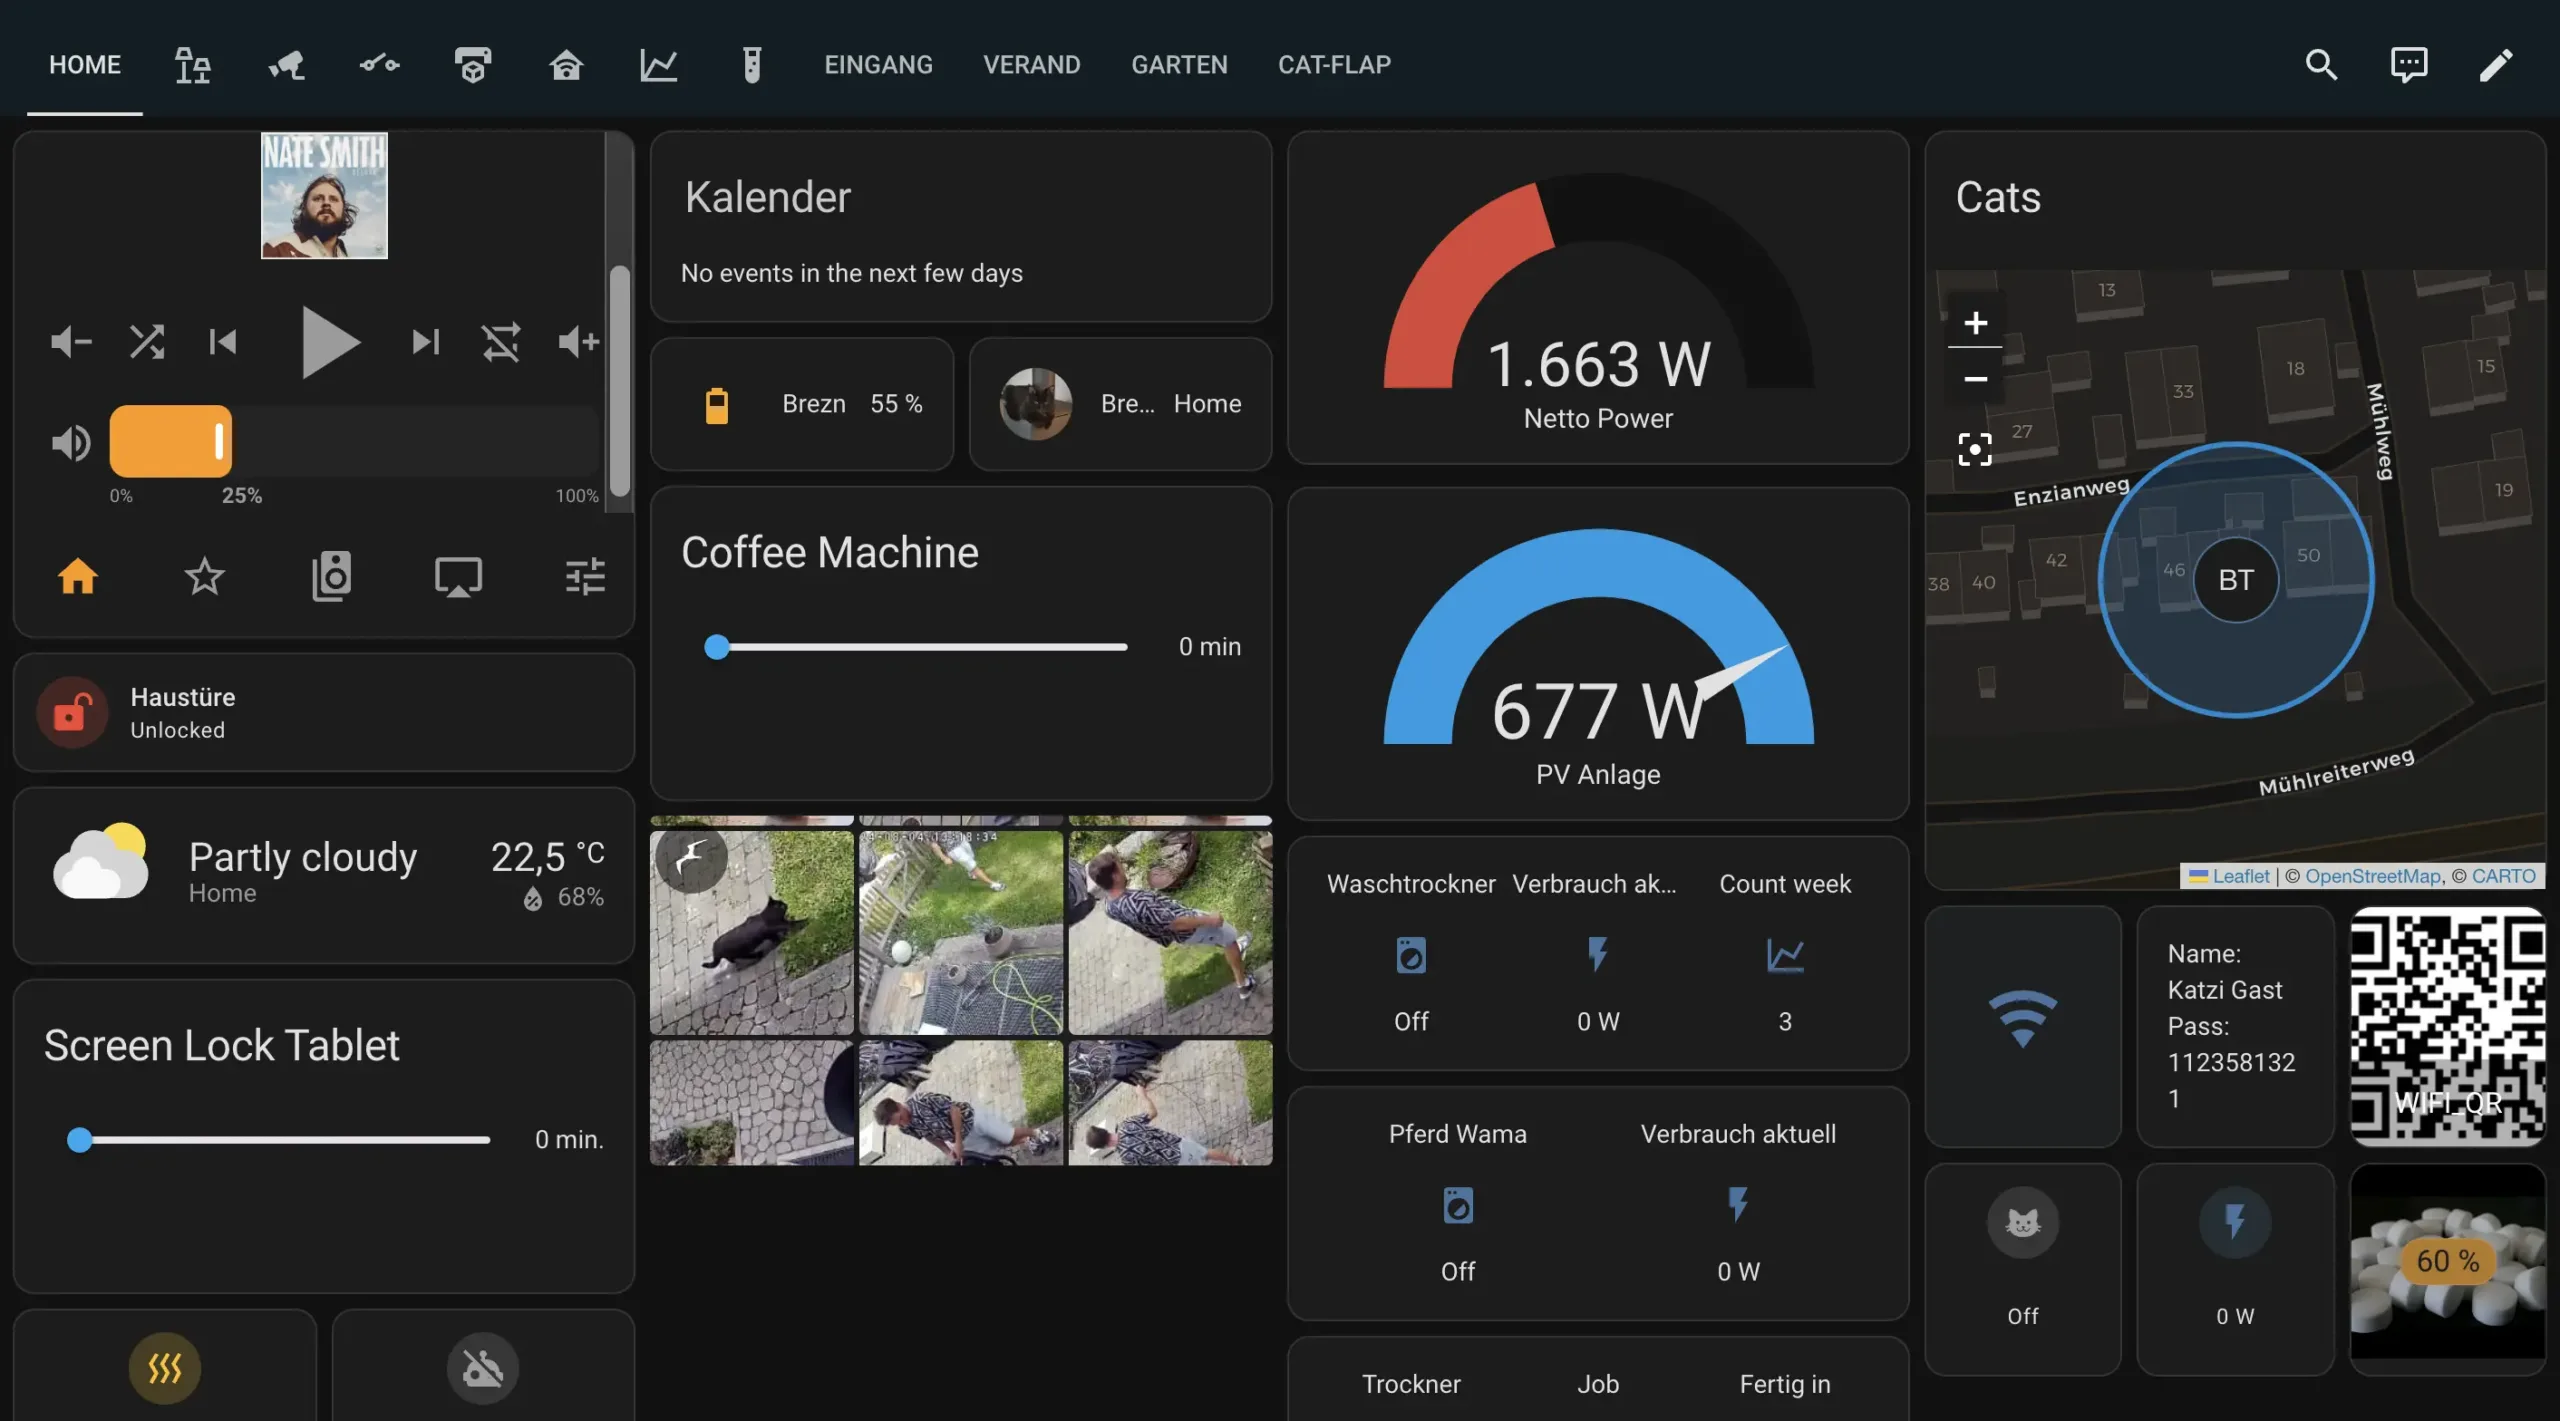Open the WIFI_QR code image

pyautogui.click(x=2448, y=1026)
